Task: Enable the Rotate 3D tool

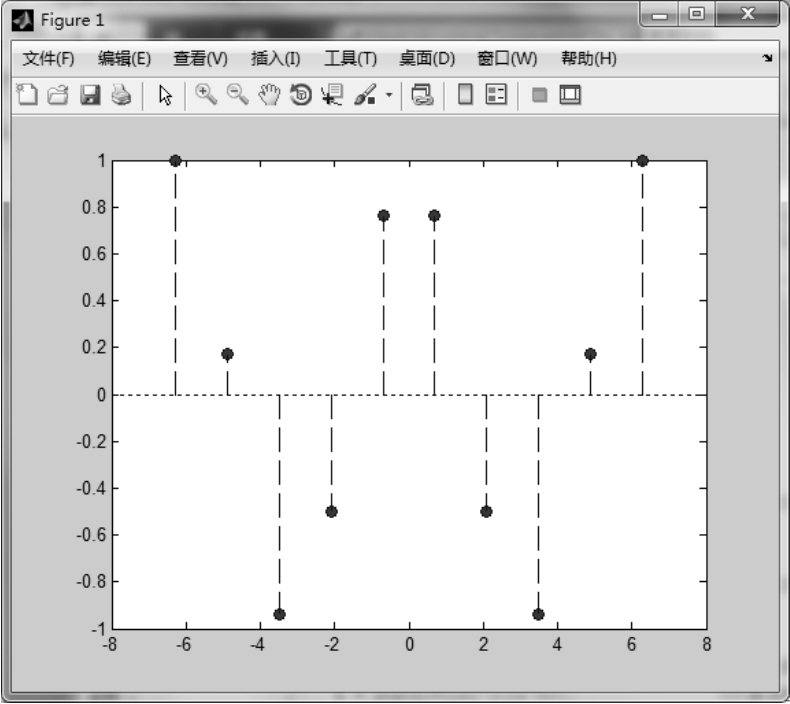Action: pos(300,95)
